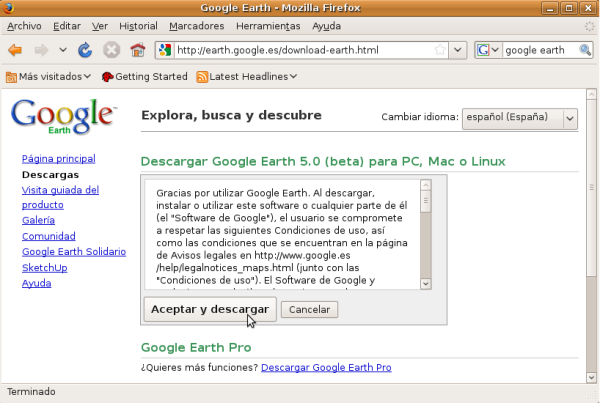
Task: Open the recent pages history dropdown arrow
Action: (63, 50)
